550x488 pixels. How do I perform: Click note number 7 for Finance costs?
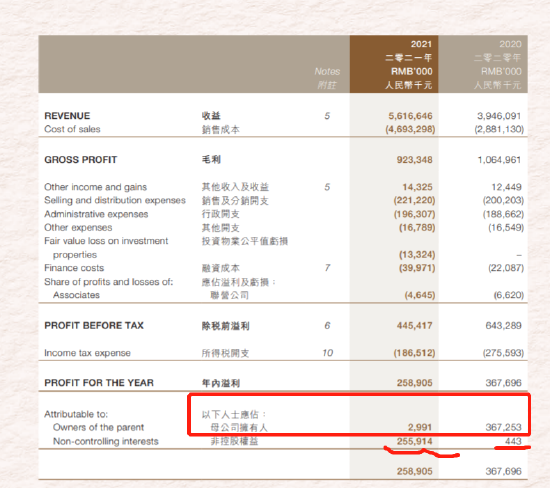coord(327,268)
